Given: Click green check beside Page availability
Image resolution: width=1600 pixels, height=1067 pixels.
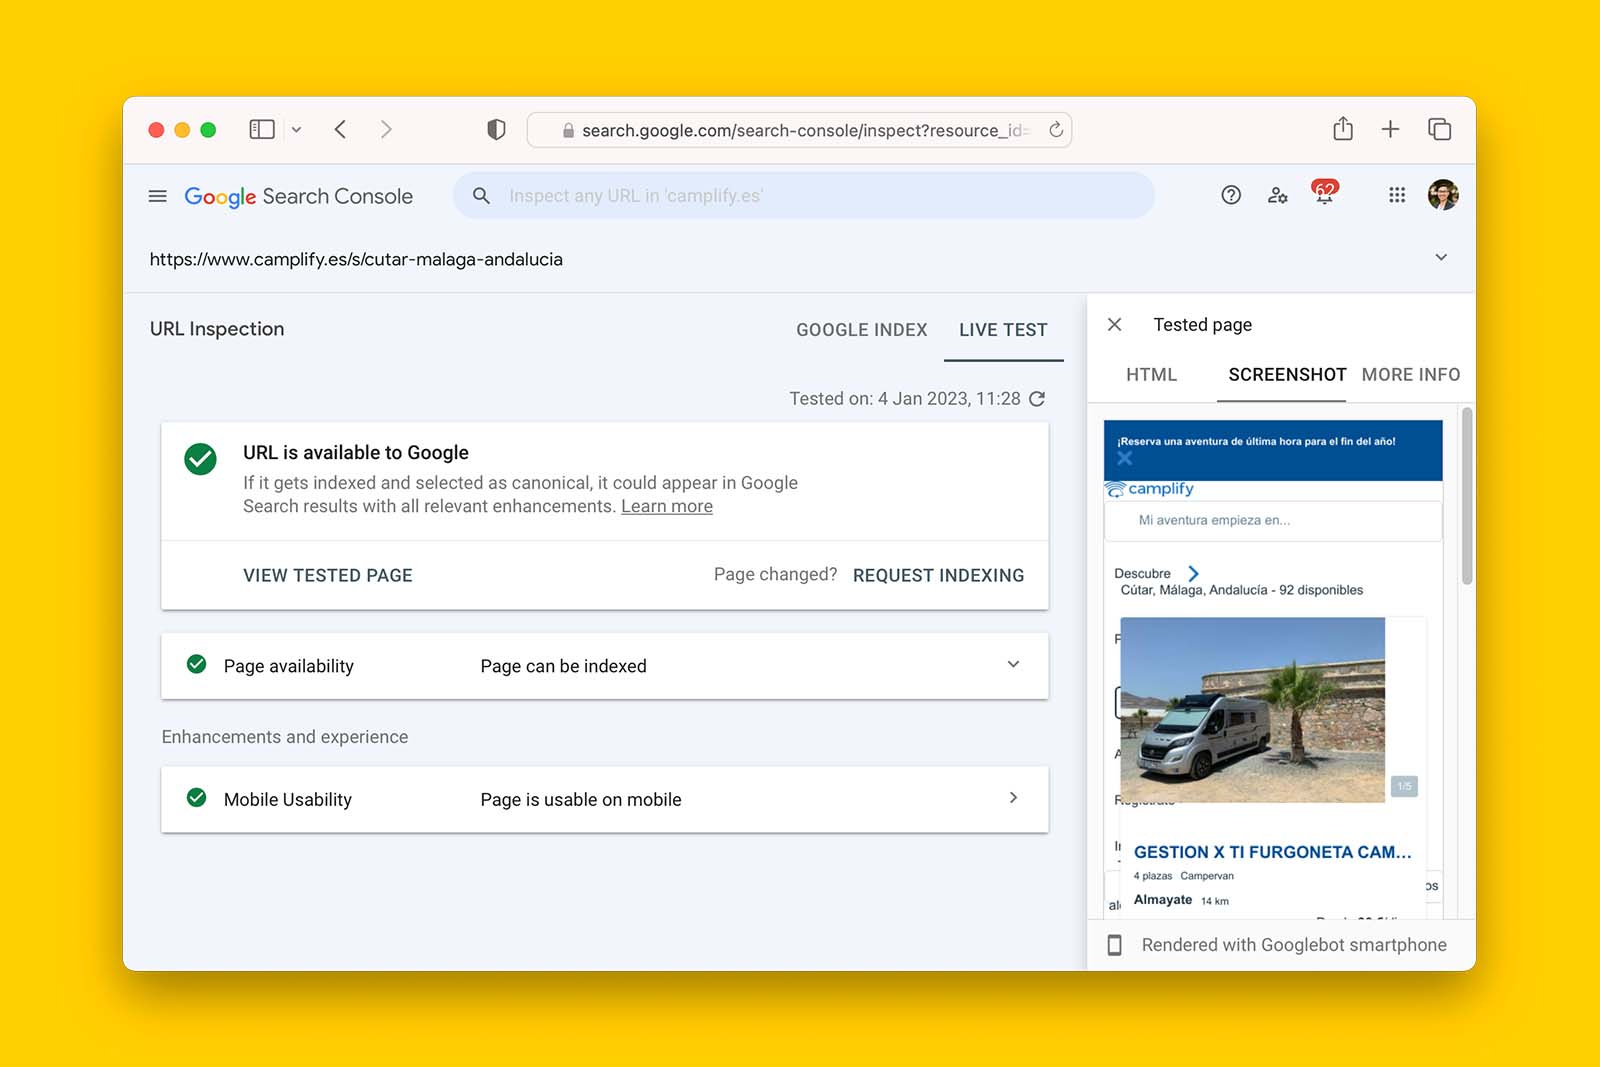Looking at the screenshot, I should pyautogui.click(x=197, y=664).
